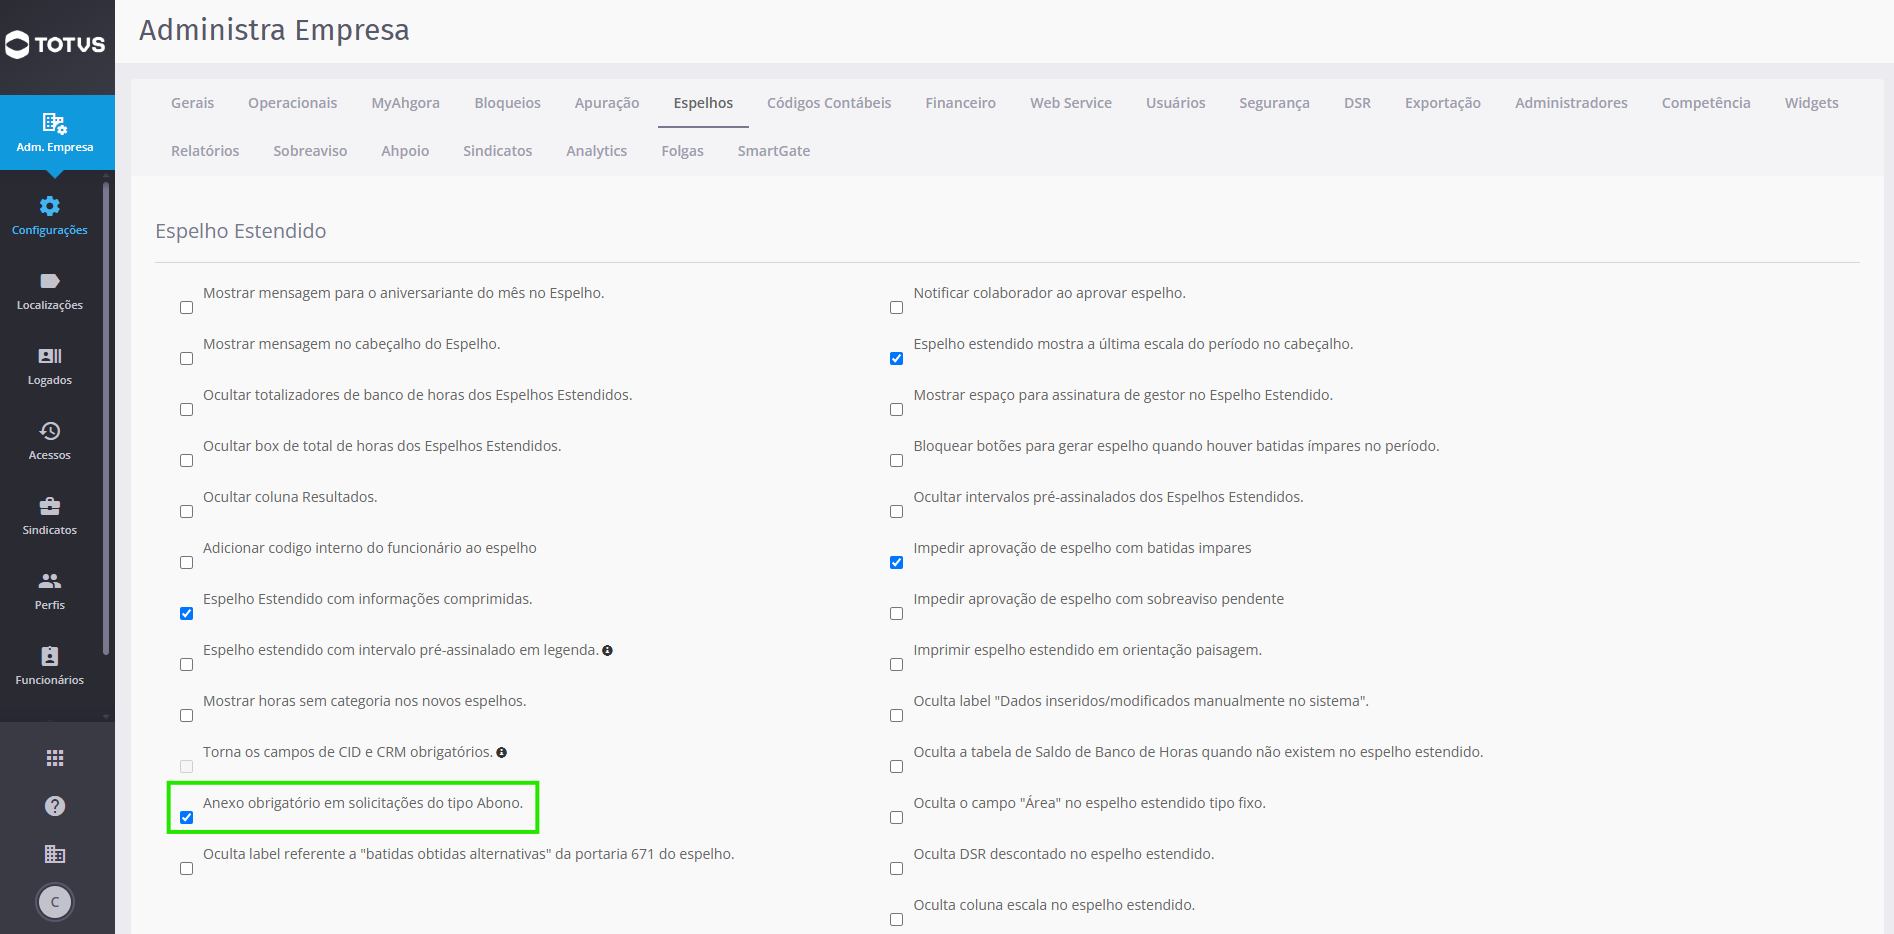Click the TOTVS logo
Viewport: 1894px width, 934px height.
55,44
